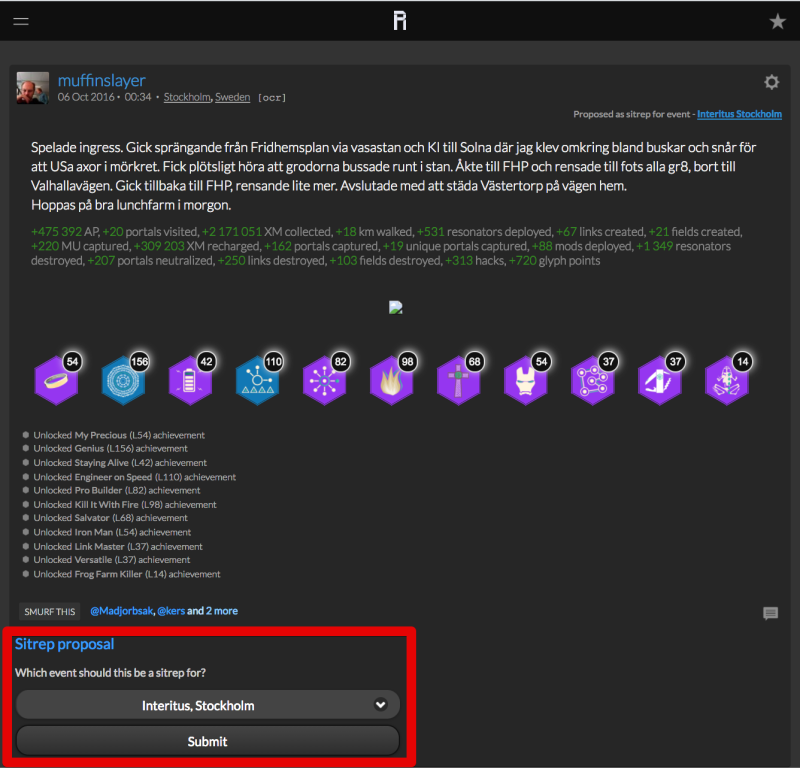Click the Frog Farm Killer badge

(x=727, y=380)
